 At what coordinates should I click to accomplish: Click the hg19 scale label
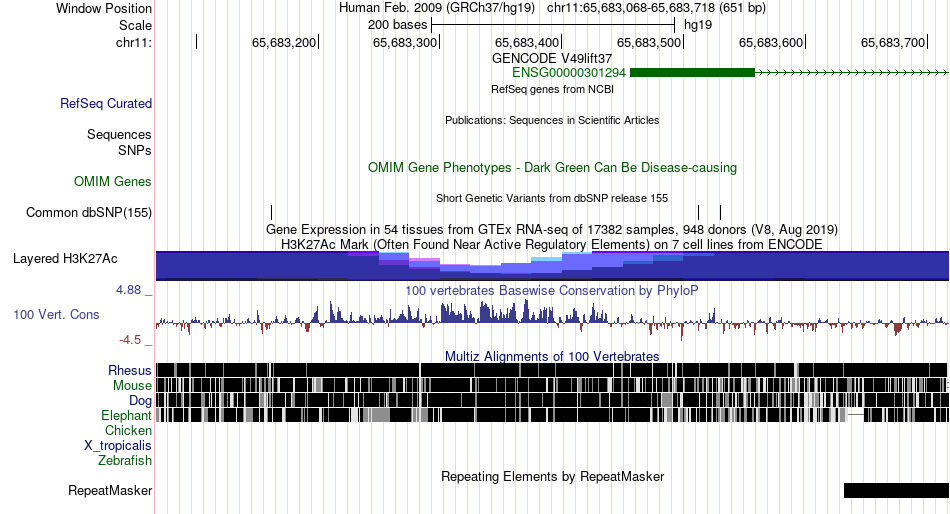(698, 25)
